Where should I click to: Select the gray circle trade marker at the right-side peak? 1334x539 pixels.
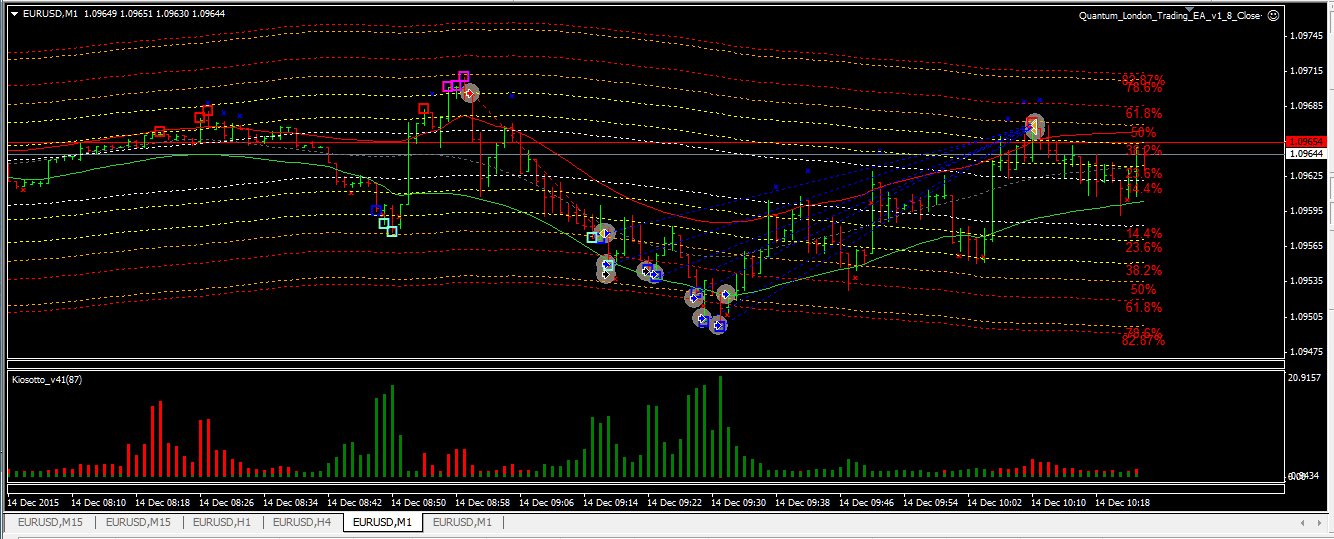point(1035,126)
